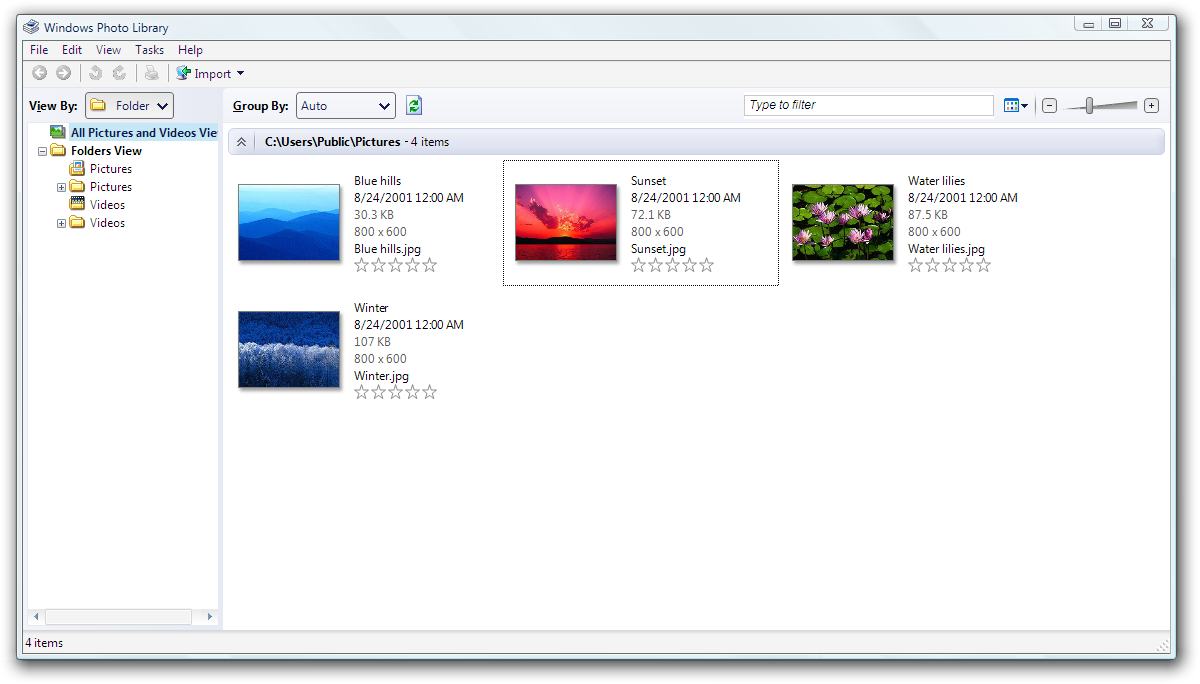Open the View menu
The image size is (1200, 684).
click(x=108, y=50)
